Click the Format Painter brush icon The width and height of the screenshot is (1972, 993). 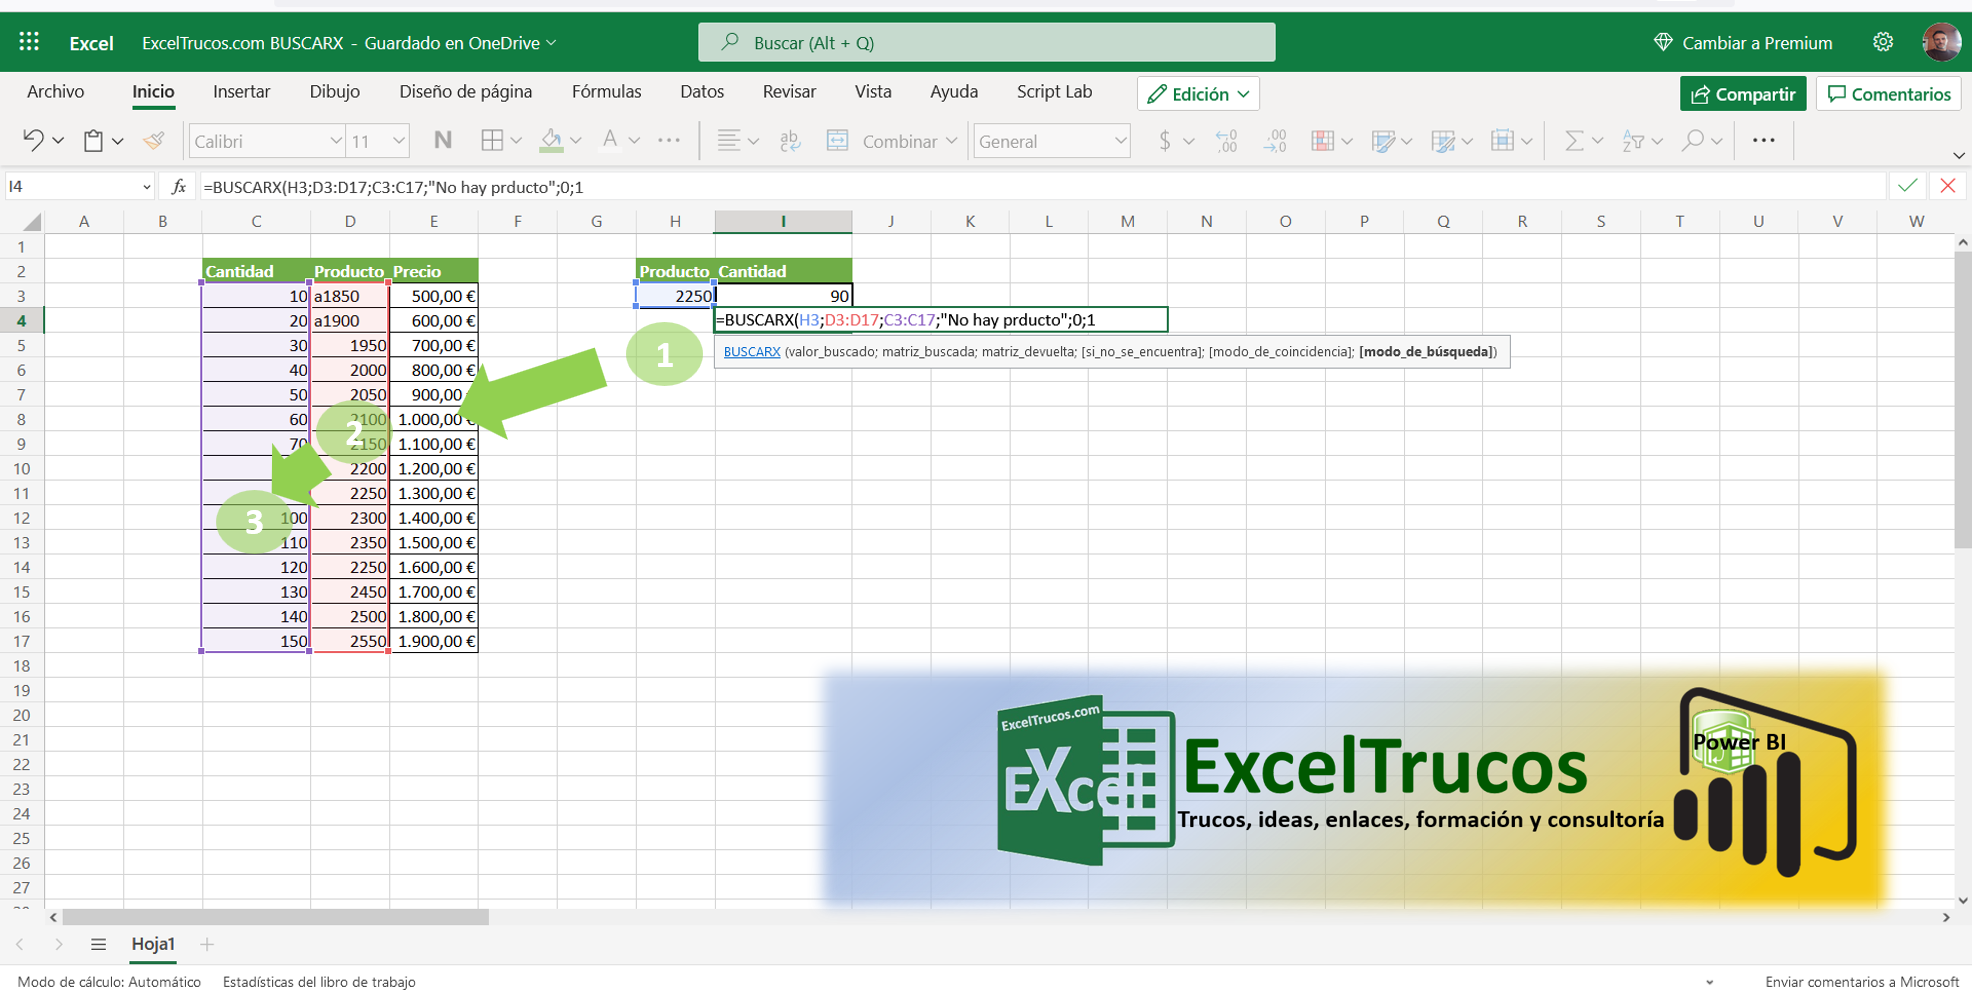click(154, 141)
